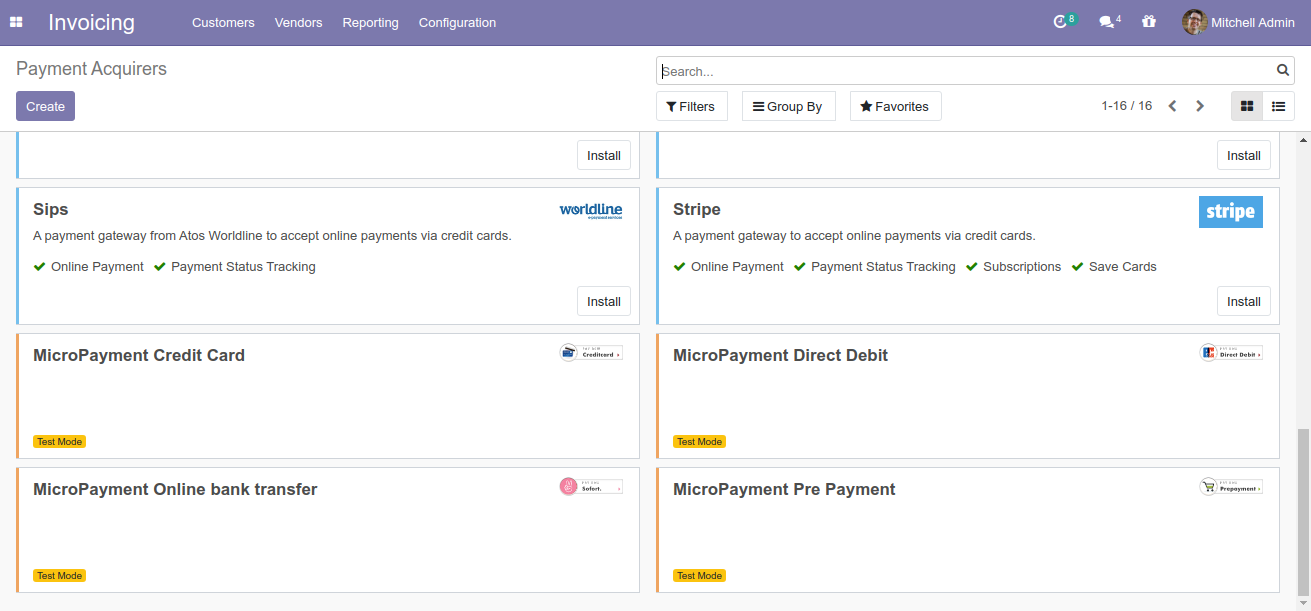Click Test Mode tag on Pre Payment card

tap(699, 575)
